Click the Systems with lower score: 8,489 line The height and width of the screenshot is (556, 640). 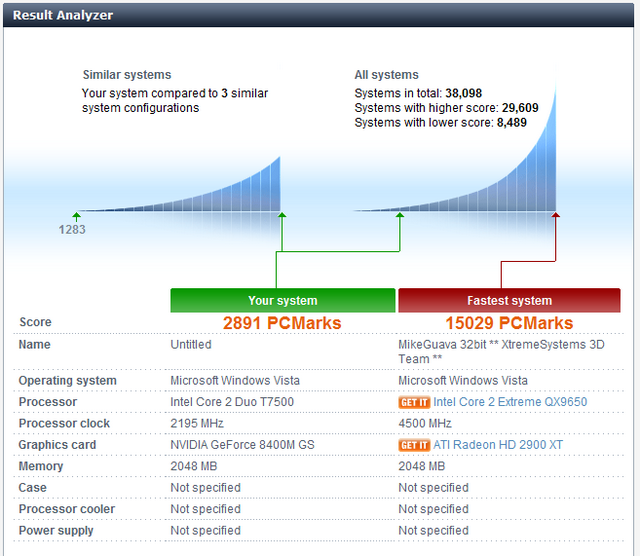point(440,122)
